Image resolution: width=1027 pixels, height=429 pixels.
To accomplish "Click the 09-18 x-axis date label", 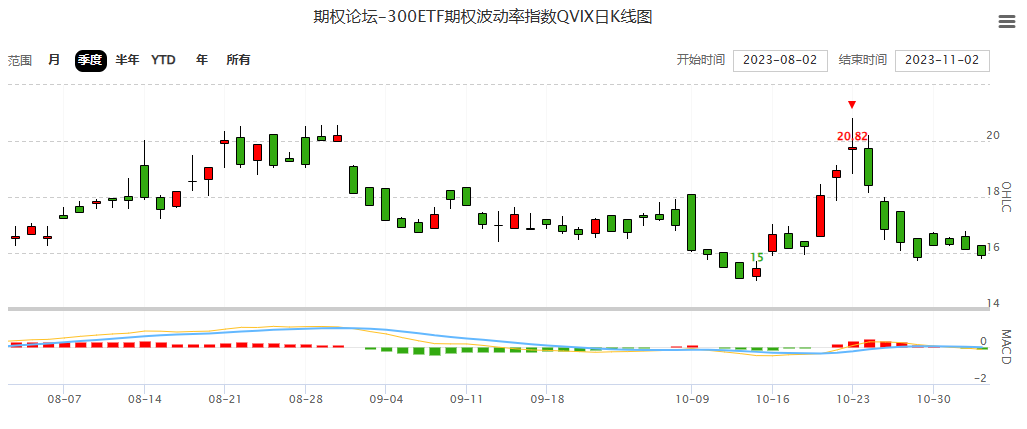I will tap(547, 399).
